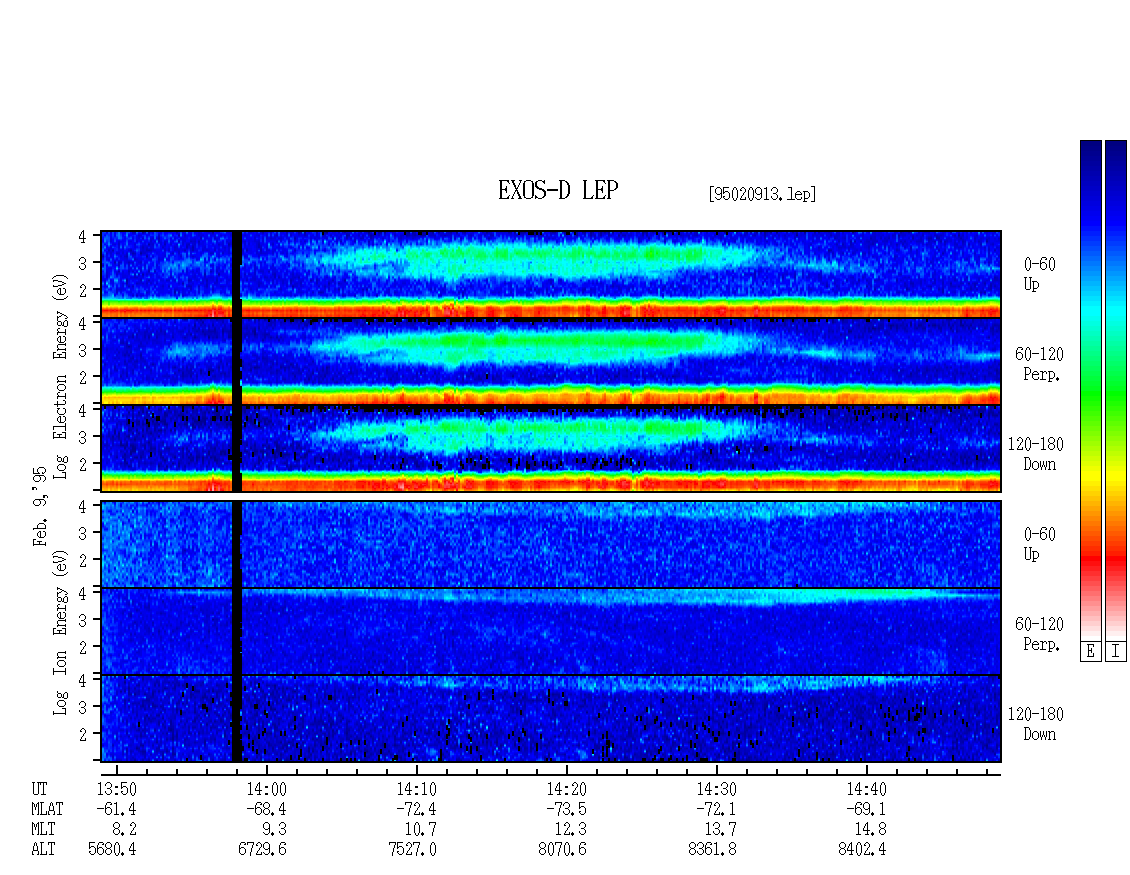Click the Feb. 9, '95 date label
Viewport: 1130px width, 875px height.
pyautogui.click(x=40, y=506)
